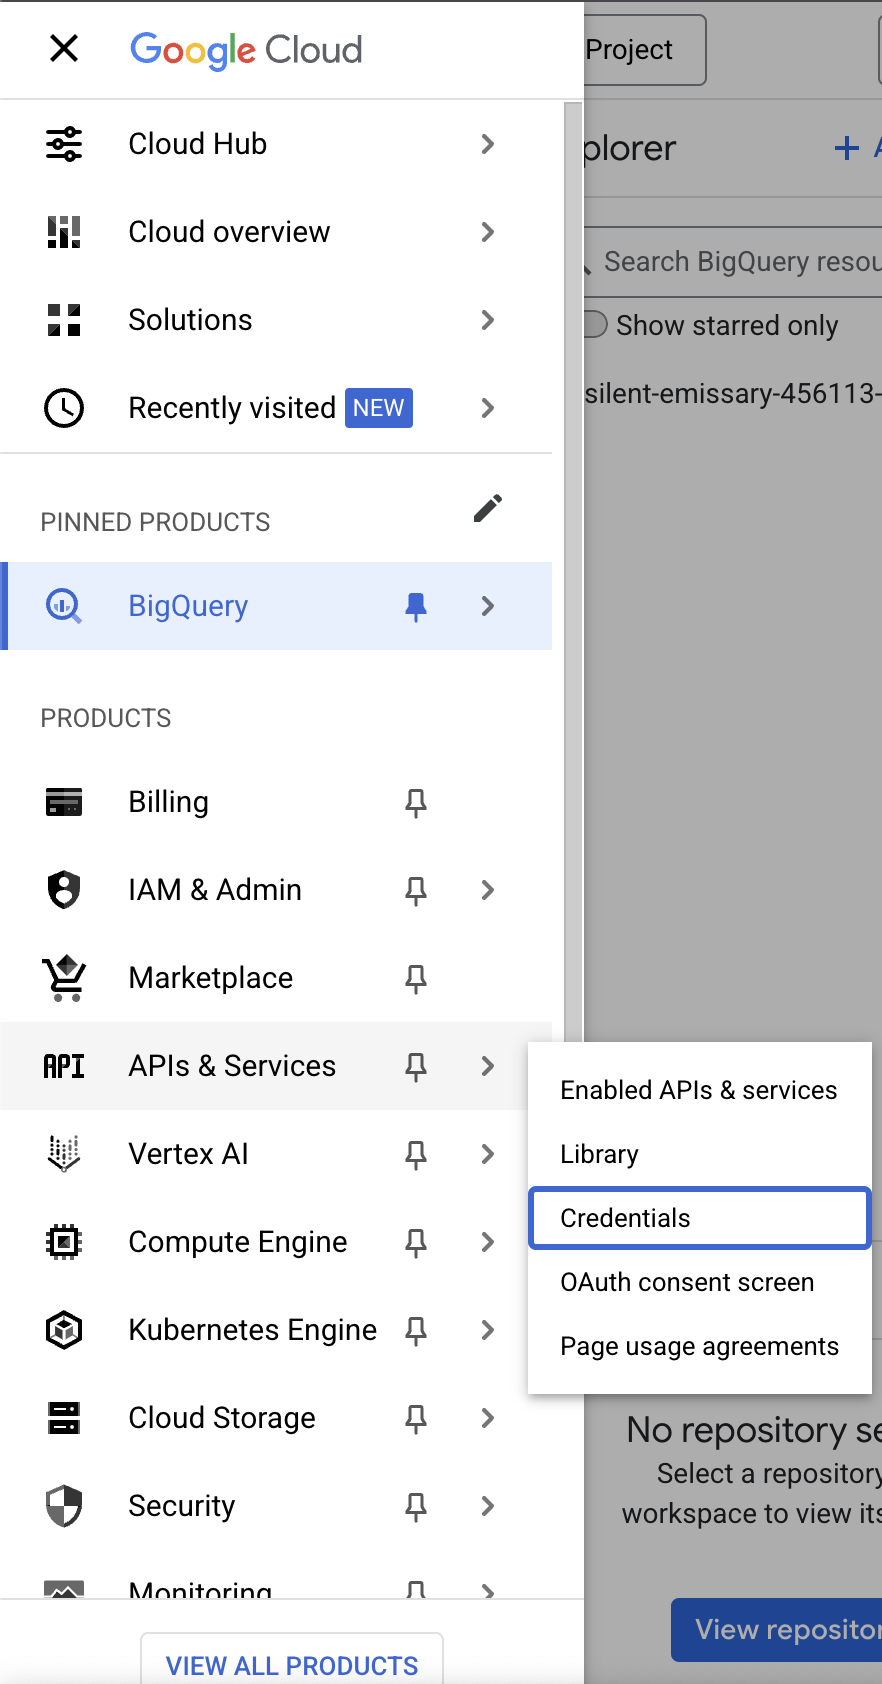Image resolution: width=882 pixels, height=1684 pixels.
Task: Click the API icon for APIs & Services
Action: 64,1066
